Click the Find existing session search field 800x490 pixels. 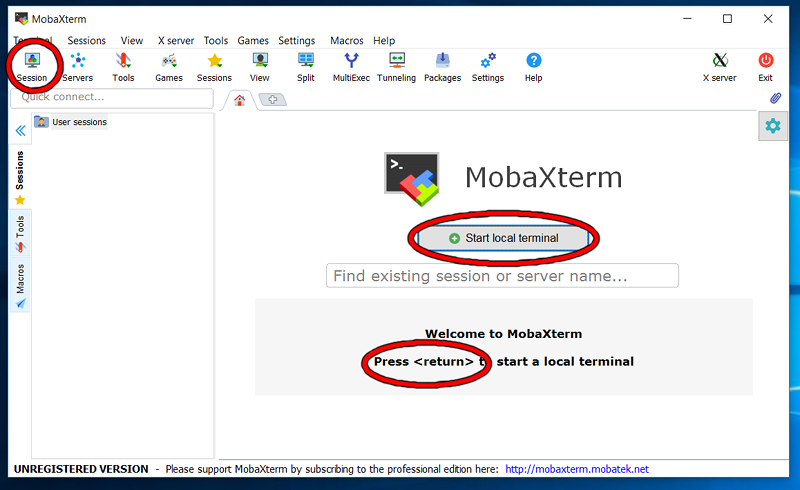(502, 276)
